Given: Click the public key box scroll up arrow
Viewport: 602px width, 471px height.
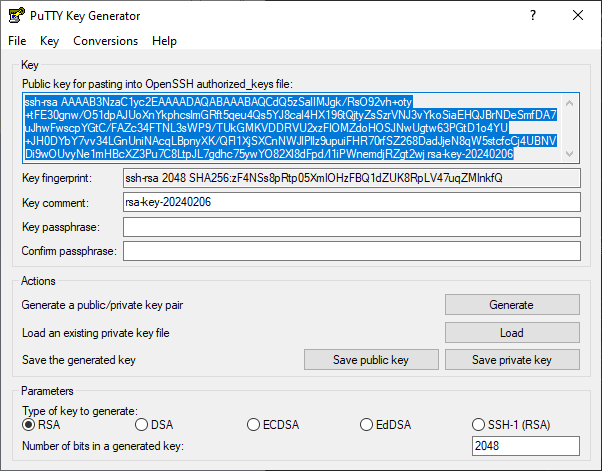Looking at the screenshot, I should coord(570,103).
